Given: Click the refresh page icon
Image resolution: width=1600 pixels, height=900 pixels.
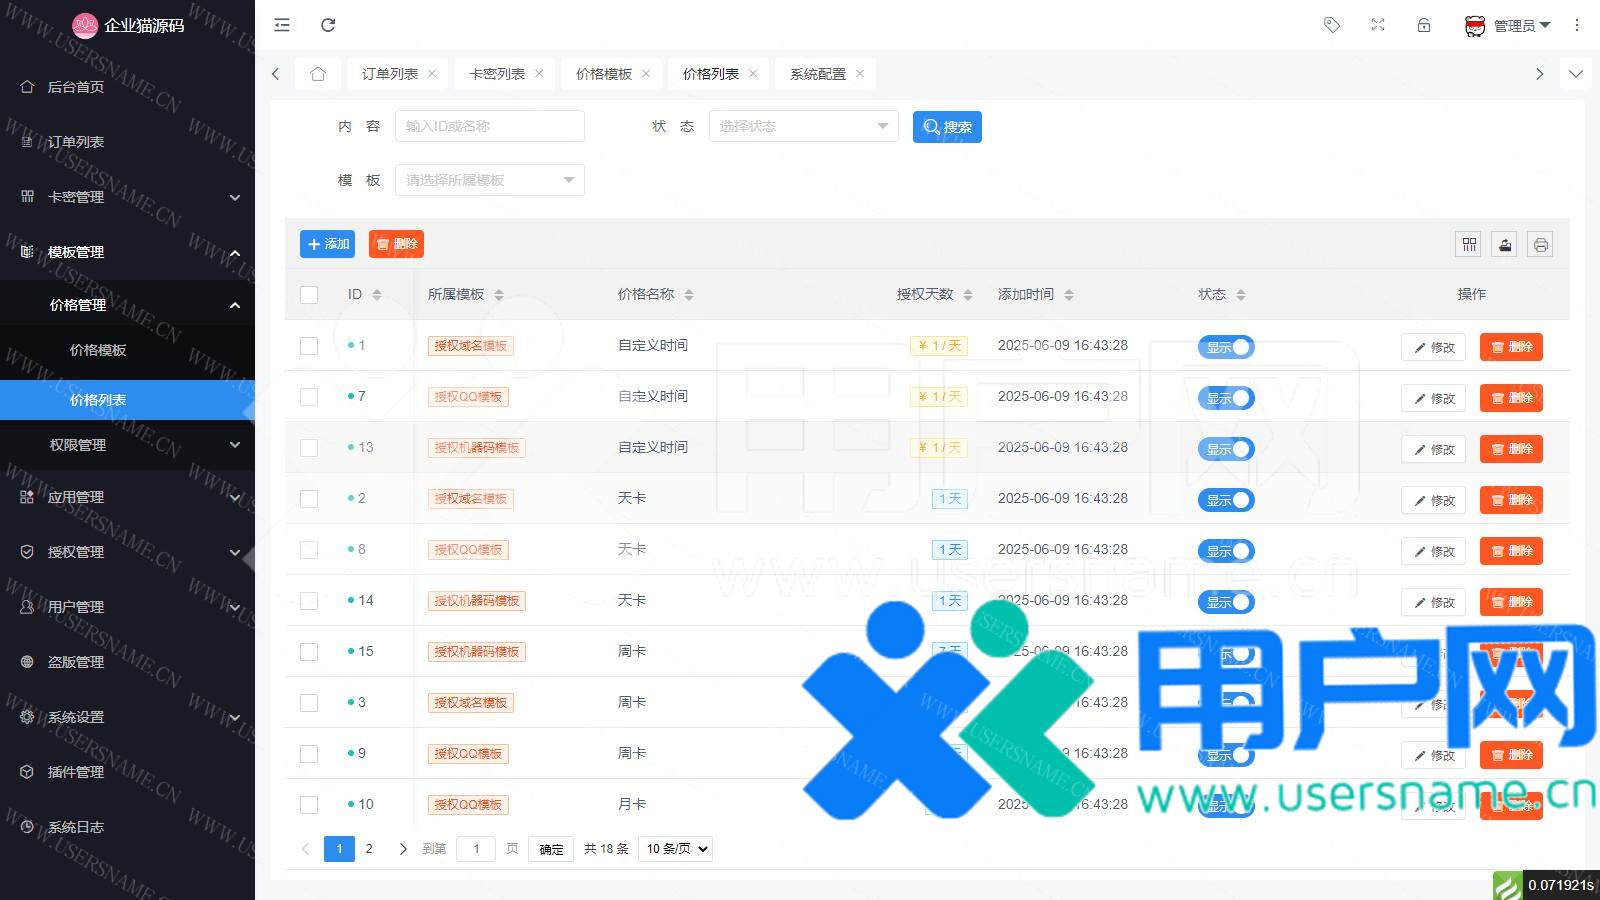Looking at the screenshot, I should [x=328, y=25].
